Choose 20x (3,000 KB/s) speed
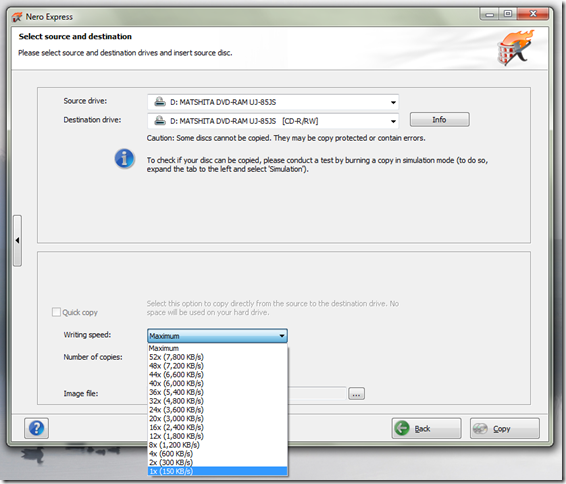 pyautogui.click(x=217, y=418)
